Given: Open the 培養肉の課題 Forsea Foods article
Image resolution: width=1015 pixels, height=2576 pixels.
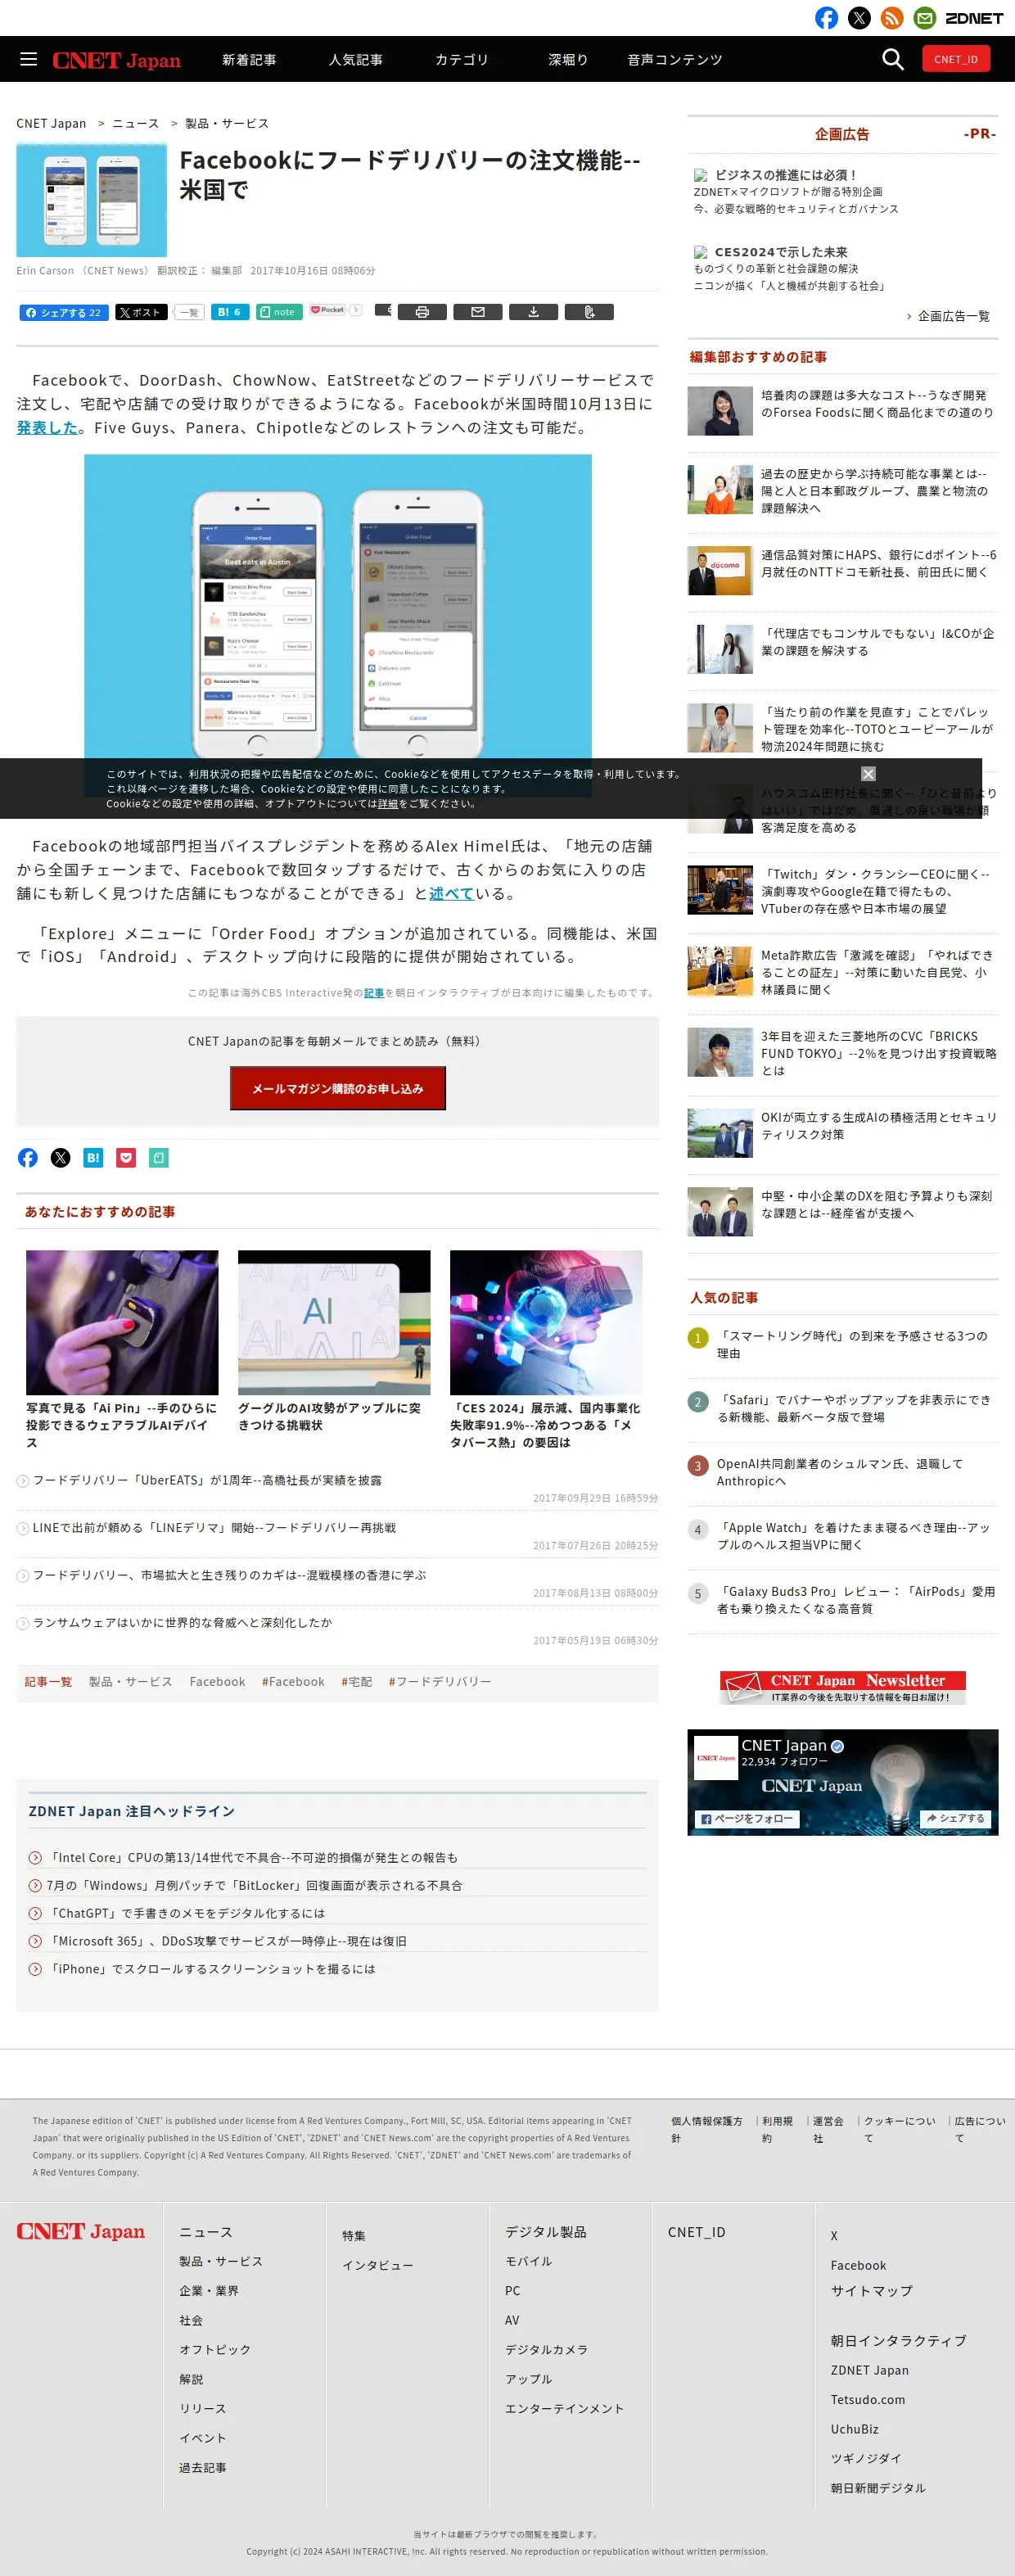Looking at the screenshot, I should (878, 404).
